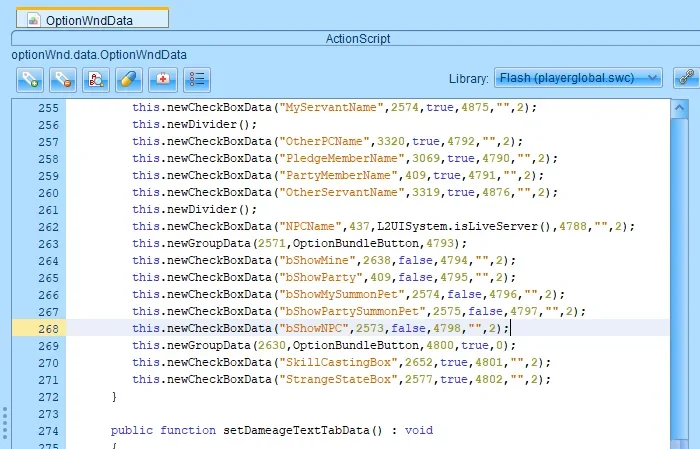Click the "PartyMemberName" string
700x449 pixels.
point(338,175)
